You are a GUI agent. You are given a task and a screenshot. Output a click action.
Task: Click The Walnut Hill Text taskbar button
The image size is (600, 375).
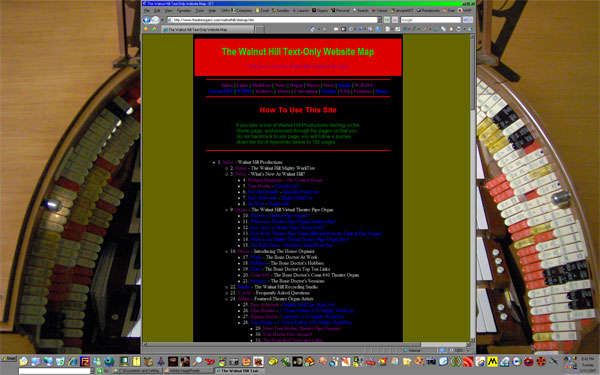coord(239,371)
